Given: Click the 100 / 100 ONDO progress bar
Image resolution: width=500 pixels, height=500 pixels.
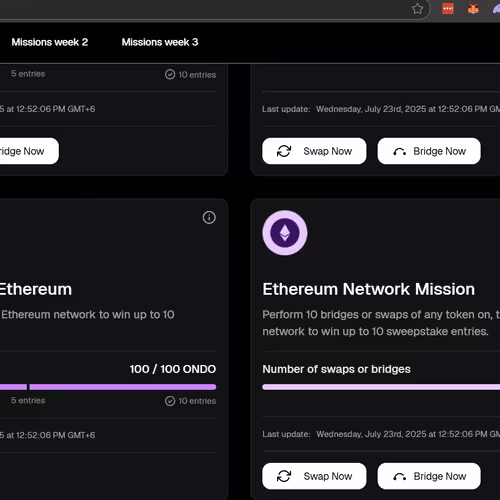Looking at the screenshot, I should (x=108, y=387).
